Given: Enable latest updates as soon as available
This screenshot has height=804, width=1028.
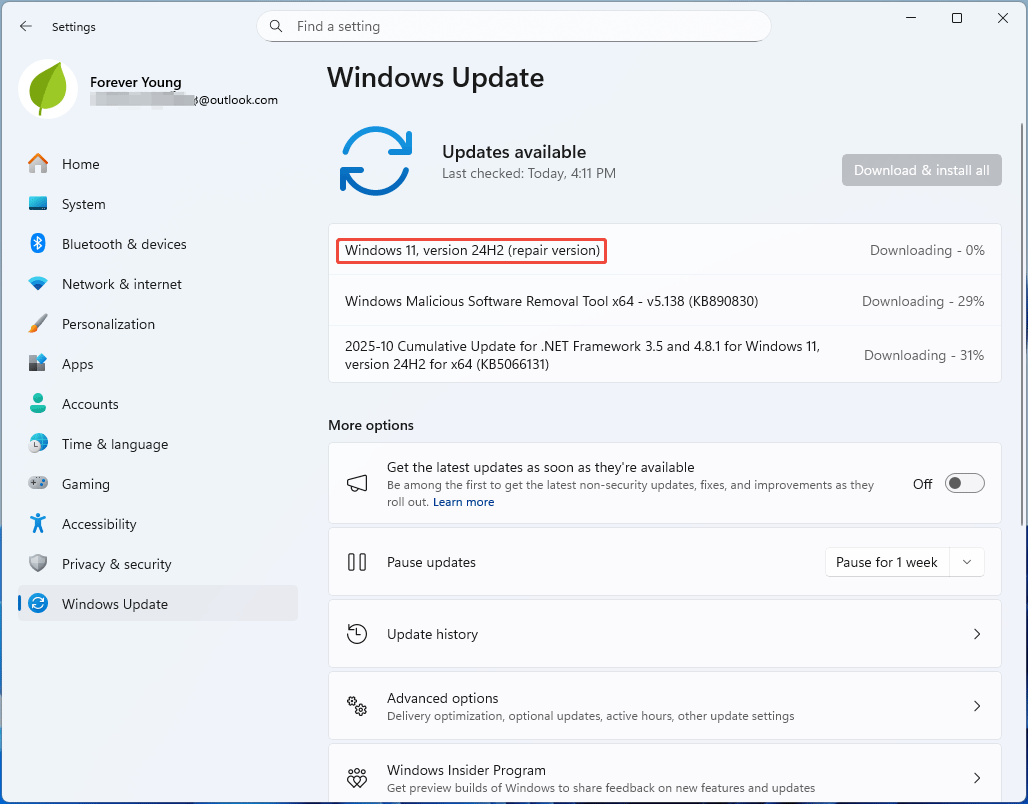Looking at the screenshot, I should click(963, 483).
